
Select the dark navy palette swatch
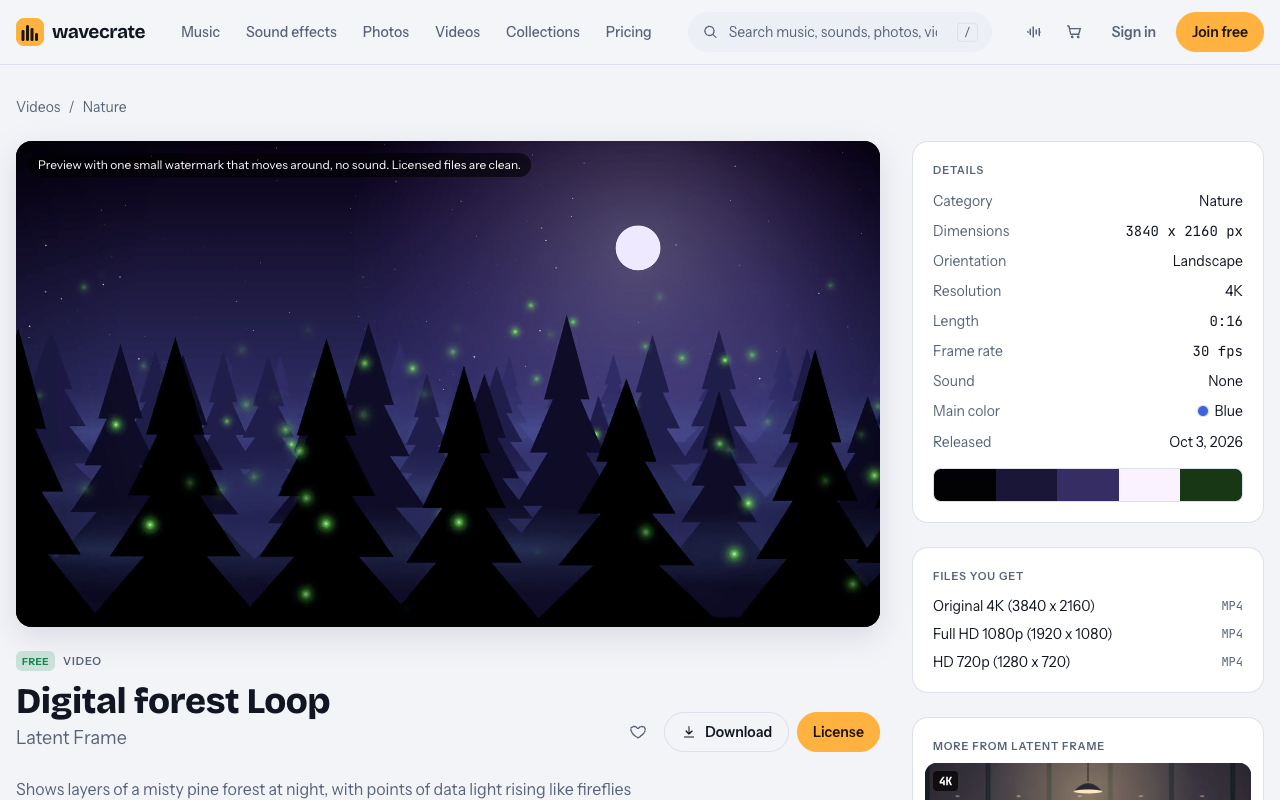pos(1026,485)
